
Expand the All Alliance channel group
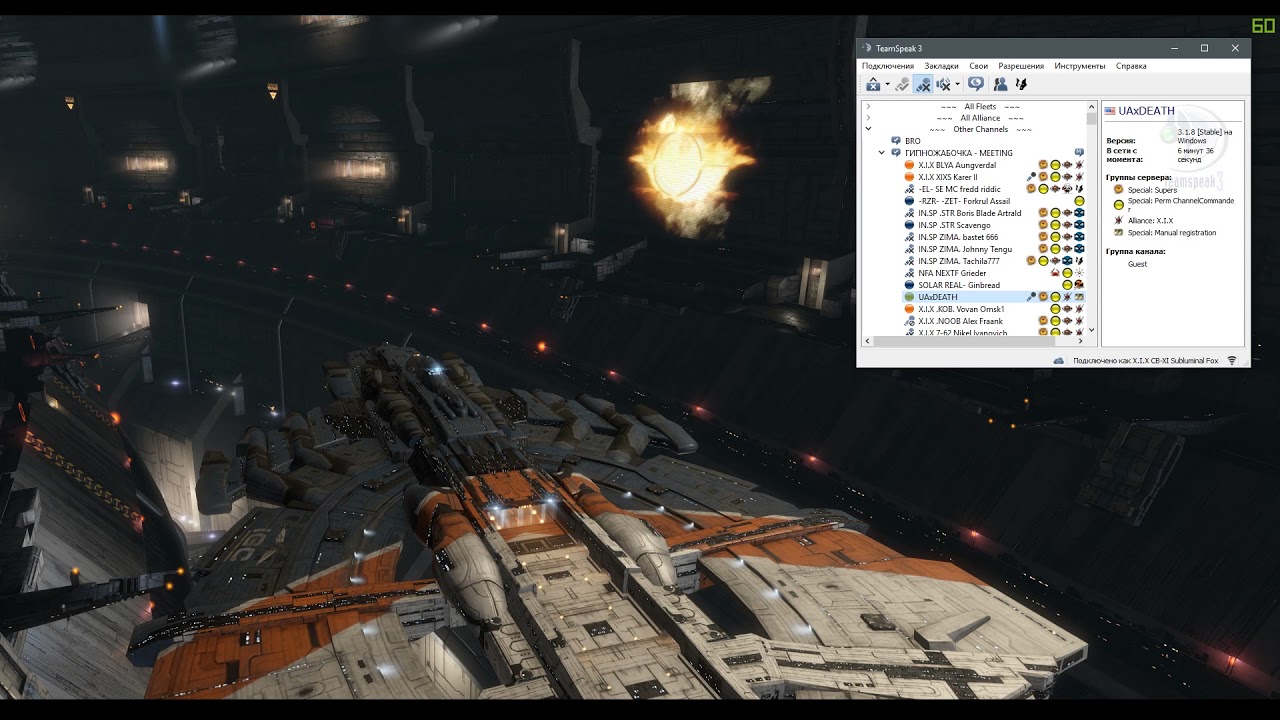(x=868, y=118)
